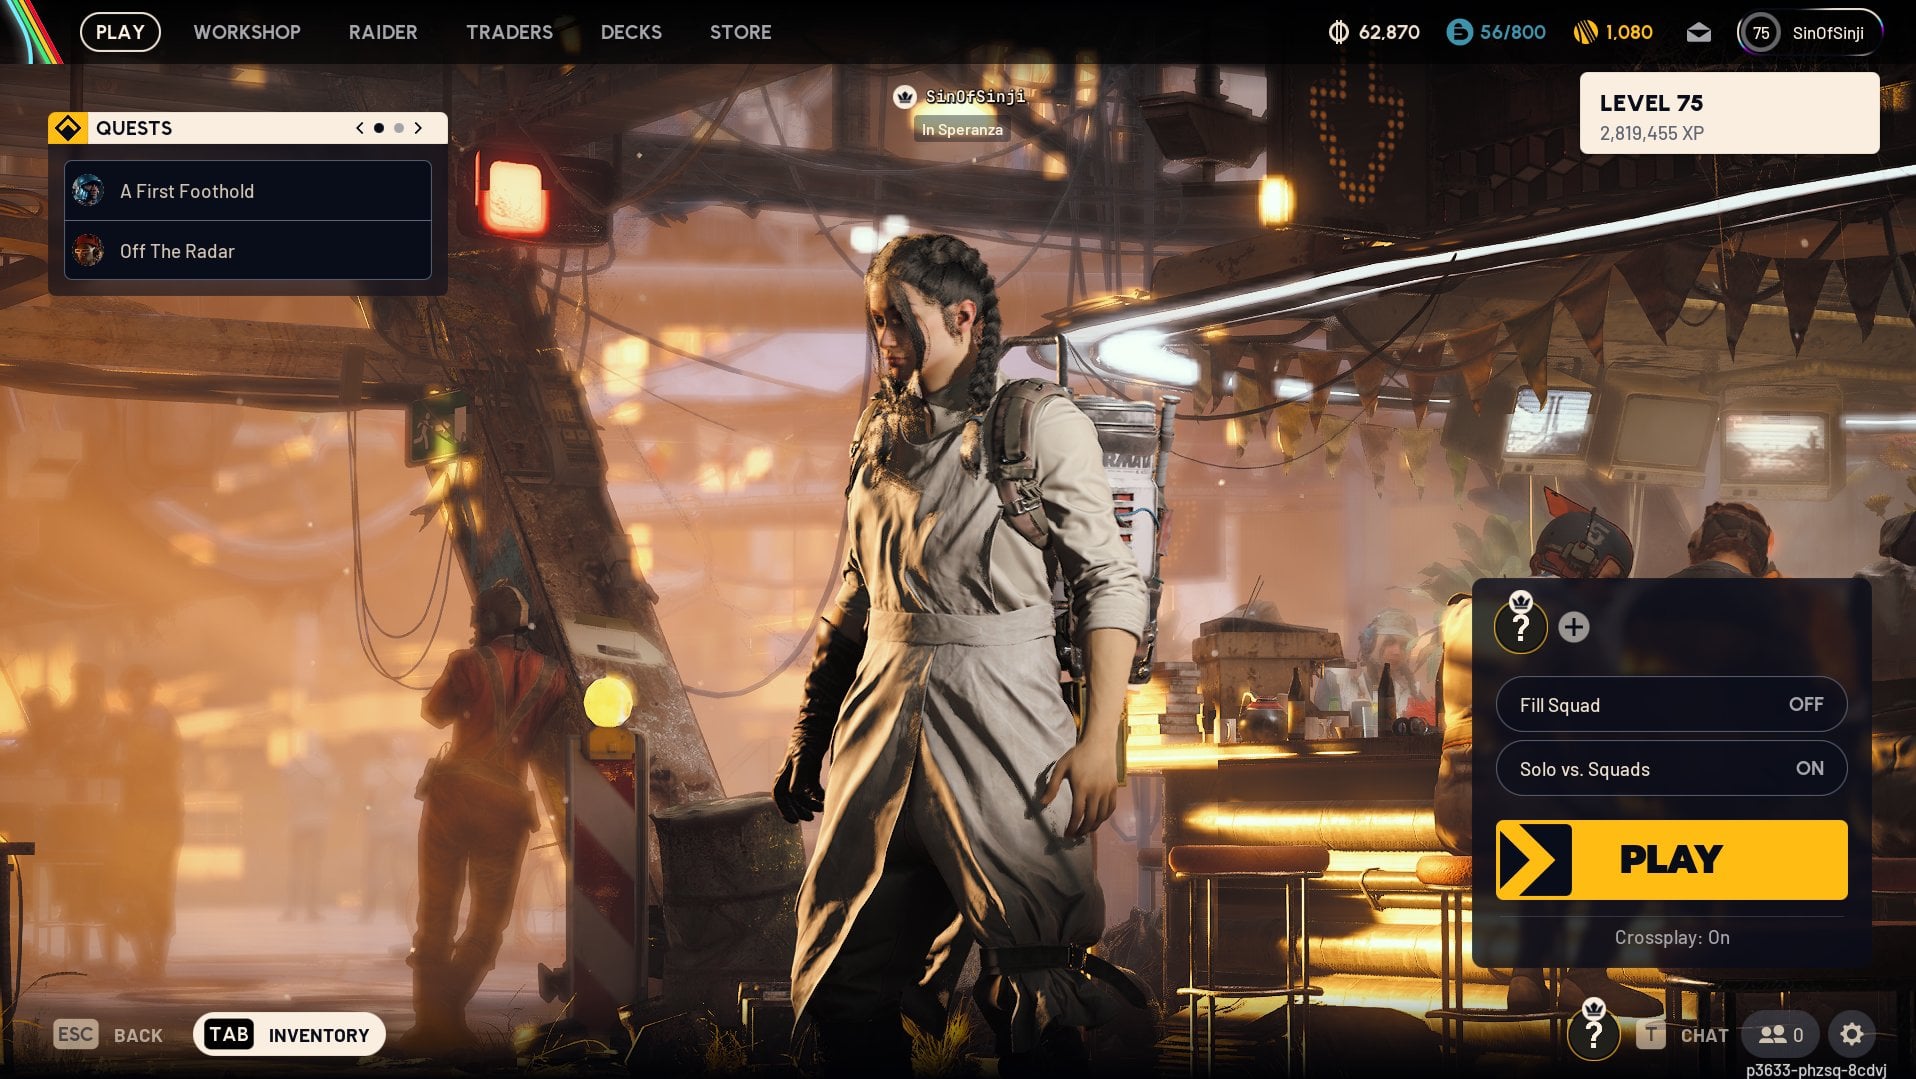Image resolution: width=1916 pixels, height=1079 pixels.
Task: Click the crown icon beside SinOfSinji nameplate
Action: pos(905,97)
